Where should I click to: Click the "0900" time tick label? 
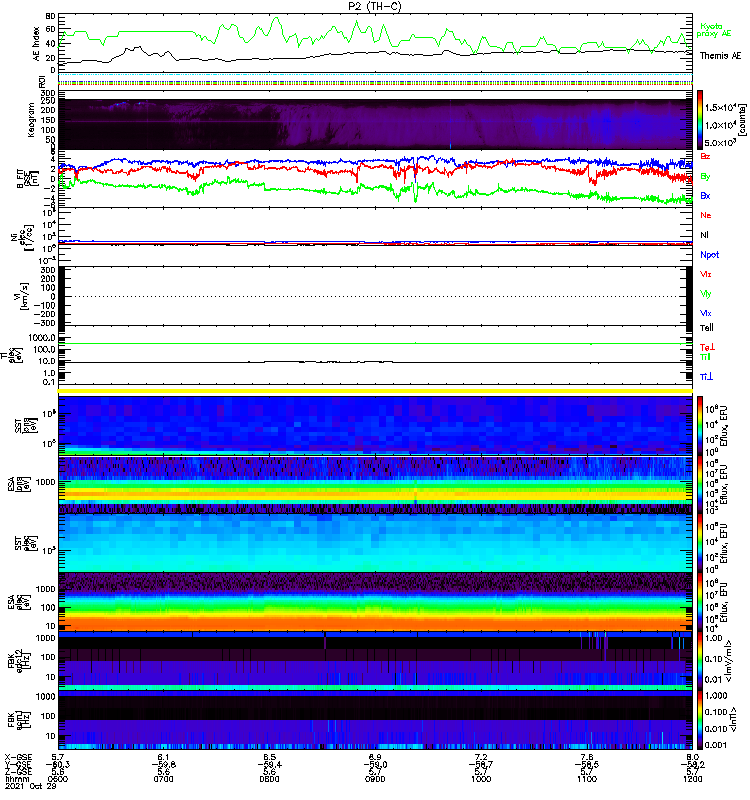pyautogui.click(x=375, y=779)
